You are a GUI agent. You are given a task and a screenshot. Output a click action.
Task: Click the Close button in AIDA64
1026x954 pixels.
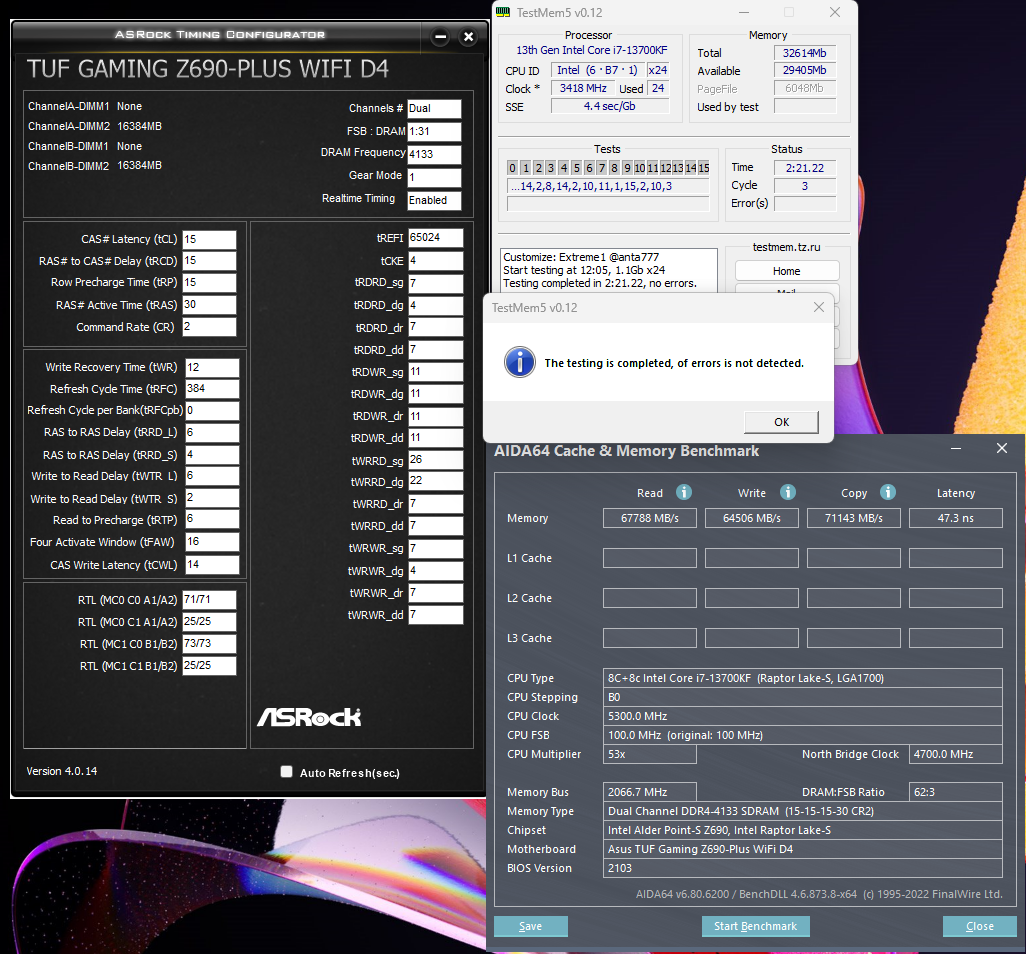(980, 926)
